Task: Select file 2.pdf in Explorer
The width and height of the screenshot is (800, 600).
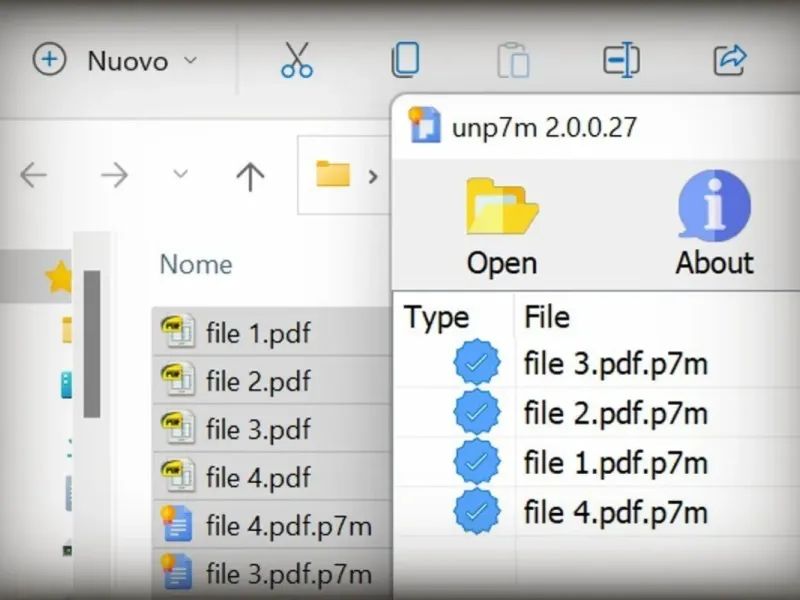Action: point(272,381)
